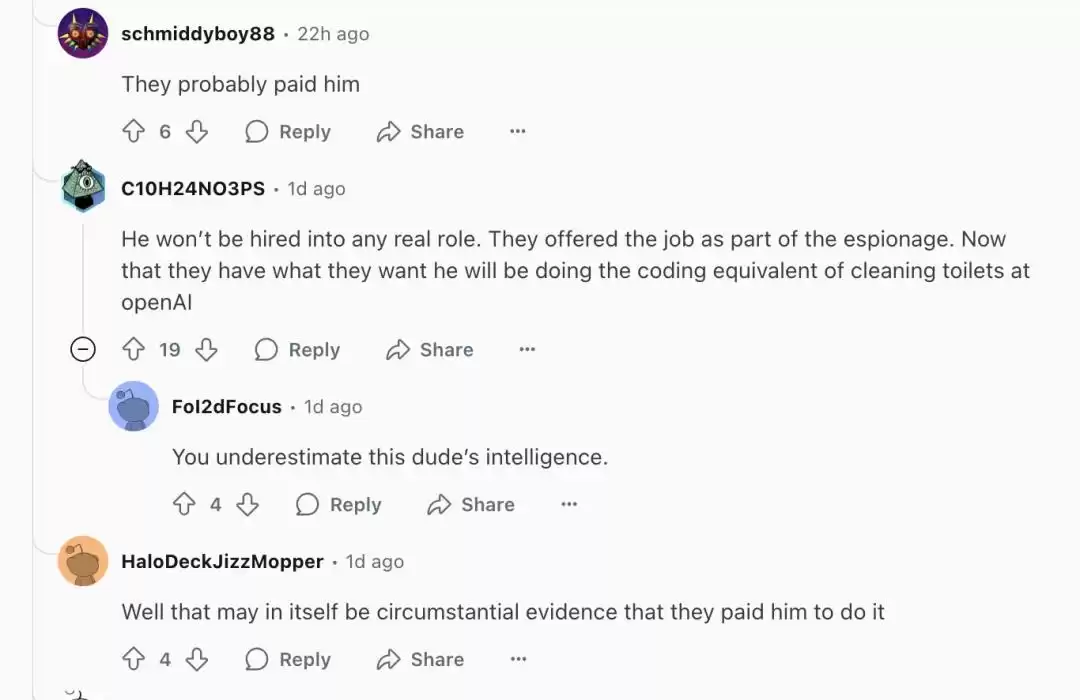Open more options on Fol2dFocus's reply
The height and width of the screenshot is (700, 1080).
[x=569, y=505]
